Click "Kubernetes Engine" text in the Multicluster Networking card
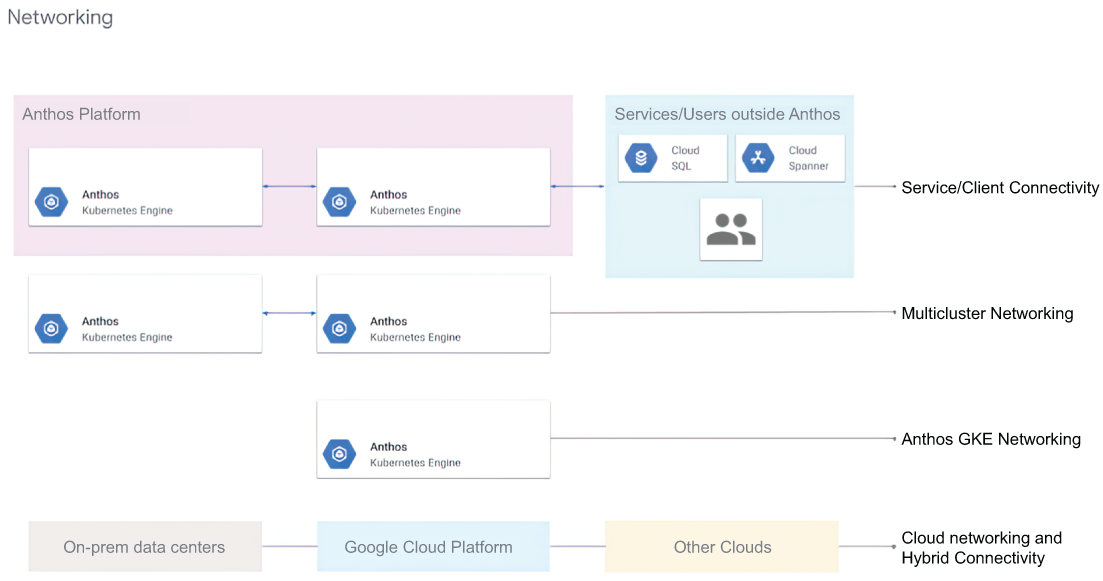This screenshot has height=581, width=1103. point(415,338)
